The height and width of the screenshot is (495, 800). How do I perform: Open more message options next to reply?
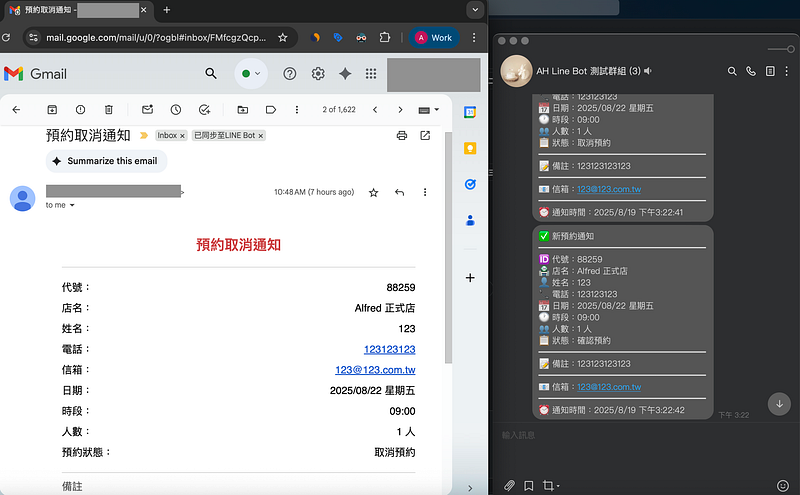(x=425, y=192)
